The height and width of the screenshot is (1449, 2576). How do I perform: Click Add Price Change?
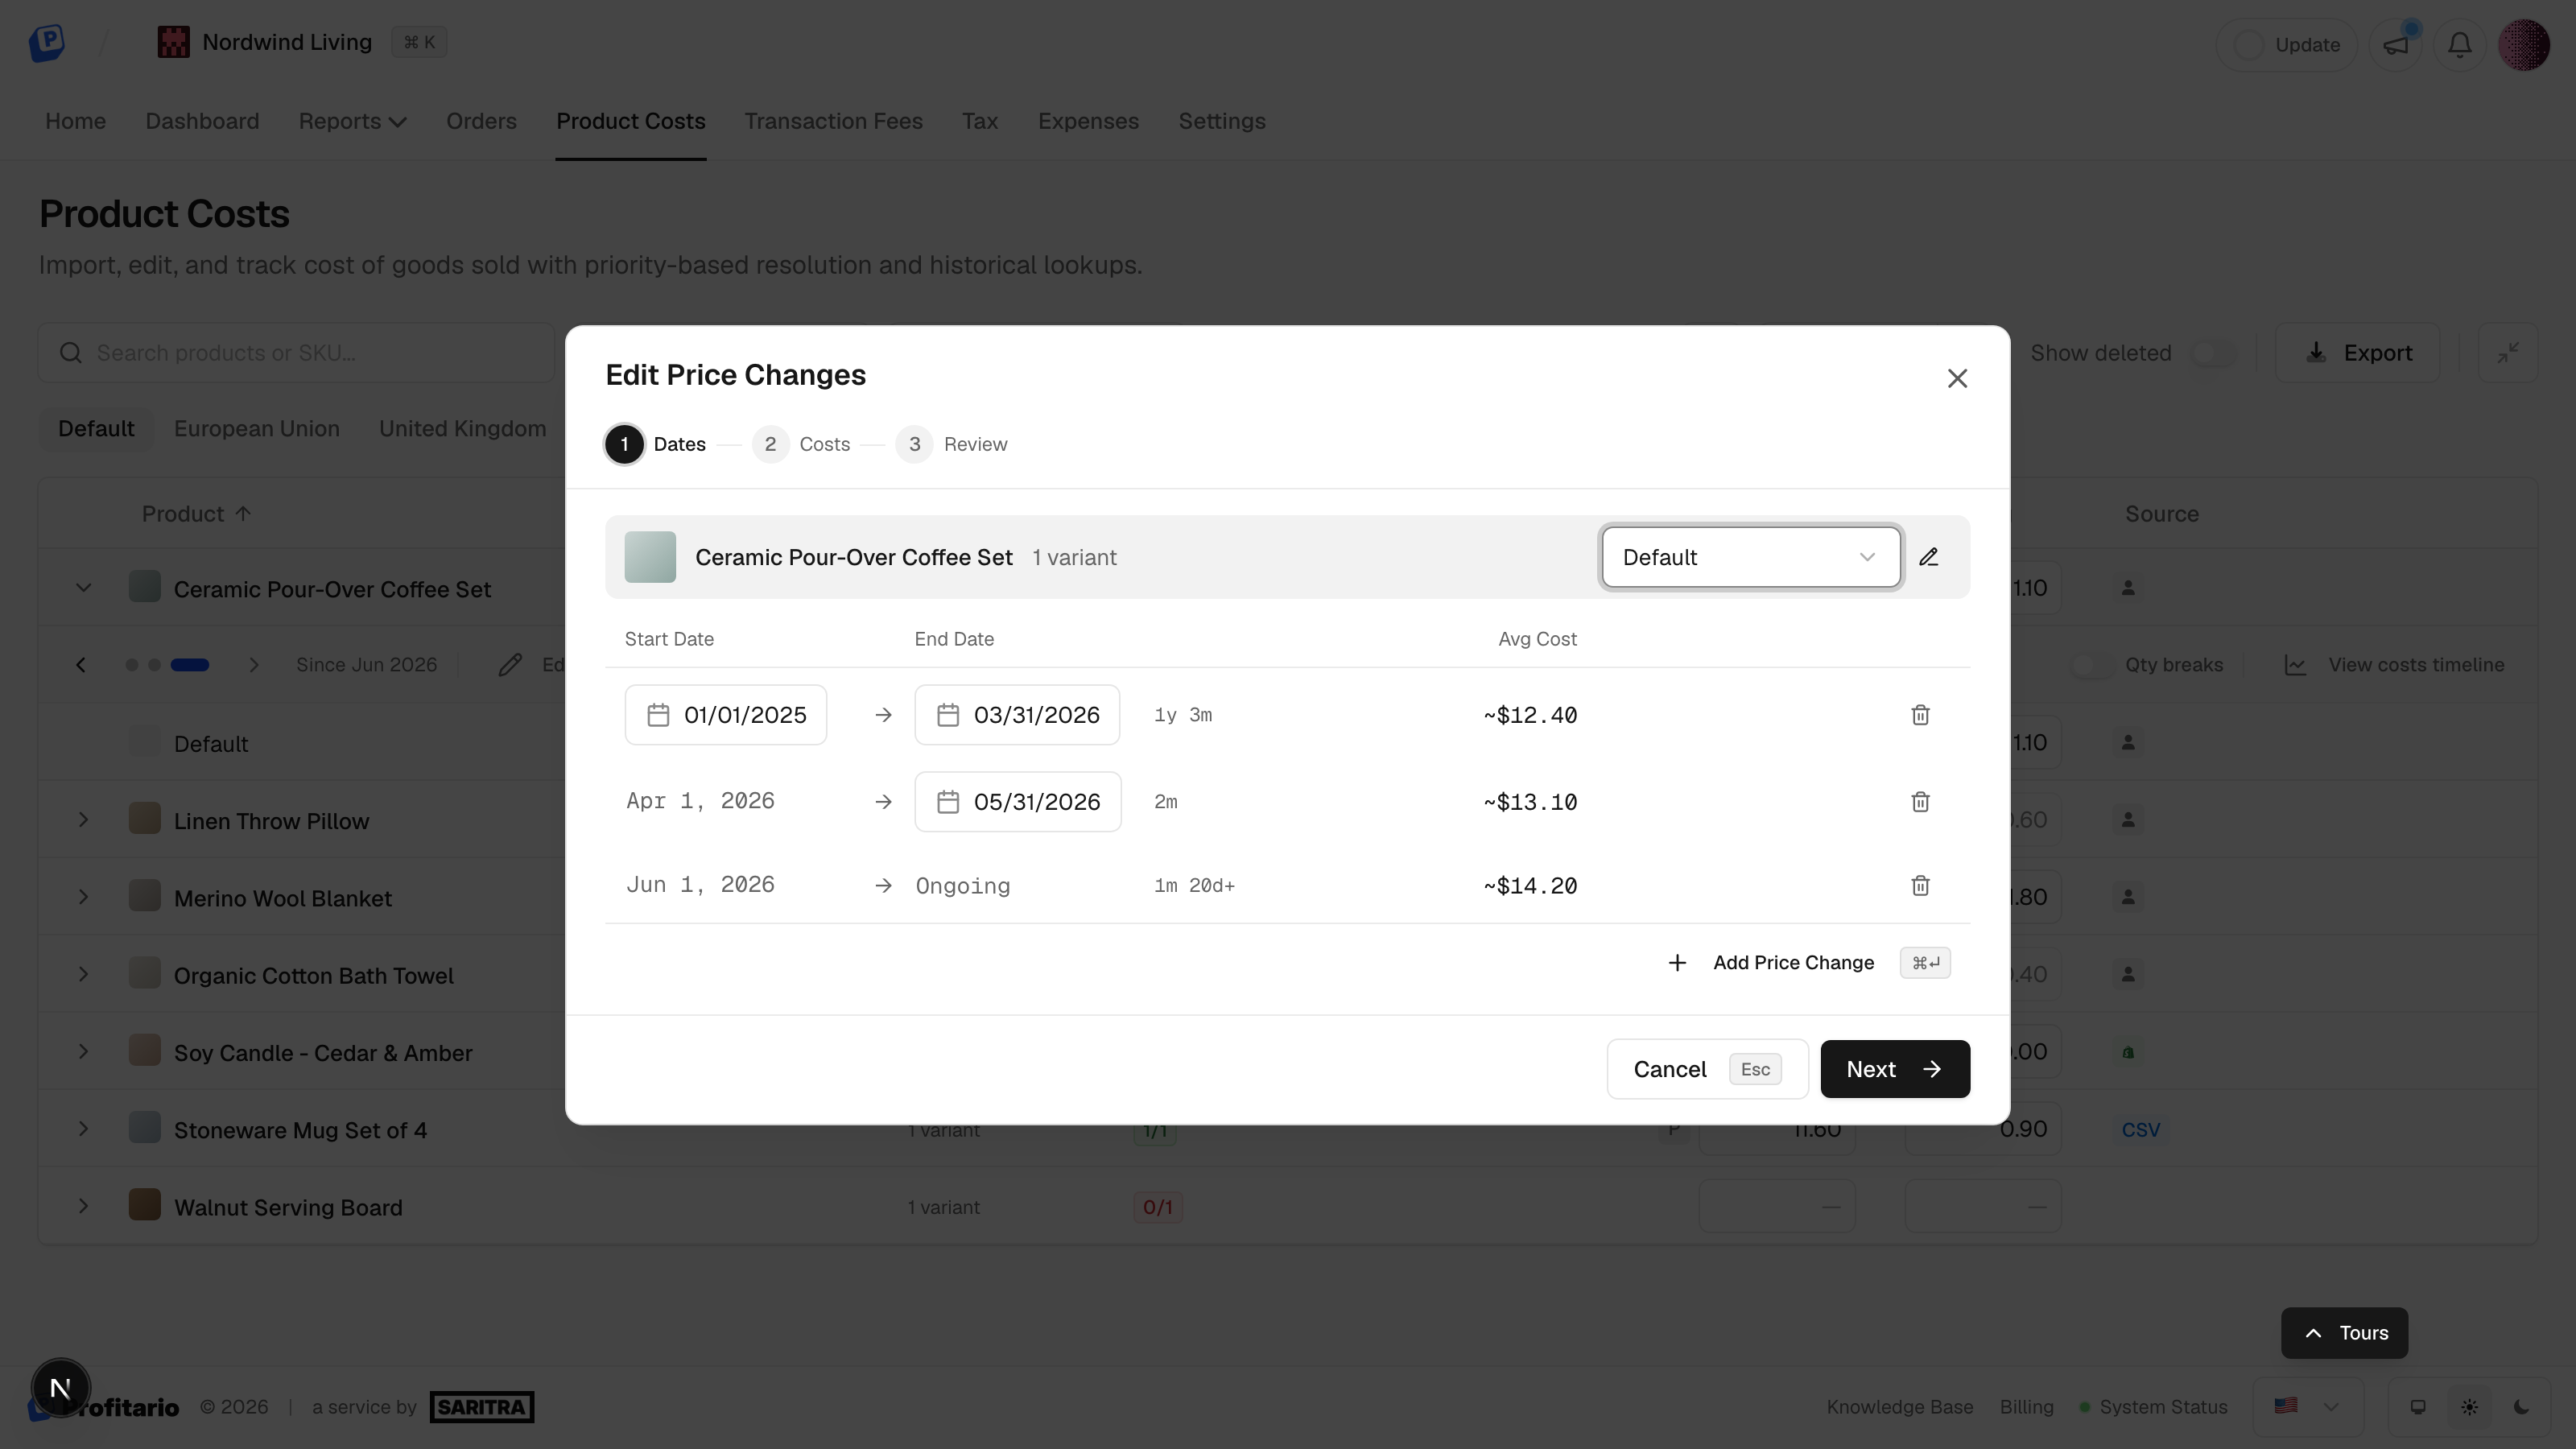1808,963
